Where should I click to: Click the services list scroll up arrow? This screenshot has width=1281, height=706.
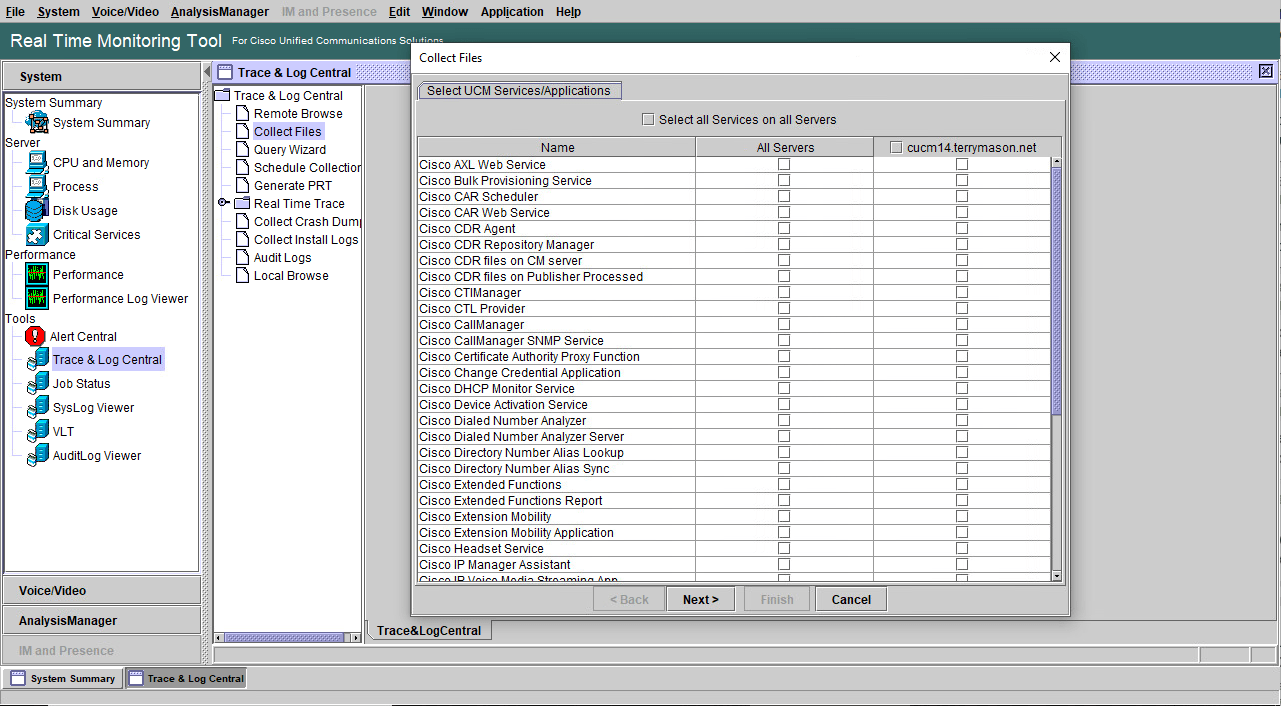(x=1057, y=162)
